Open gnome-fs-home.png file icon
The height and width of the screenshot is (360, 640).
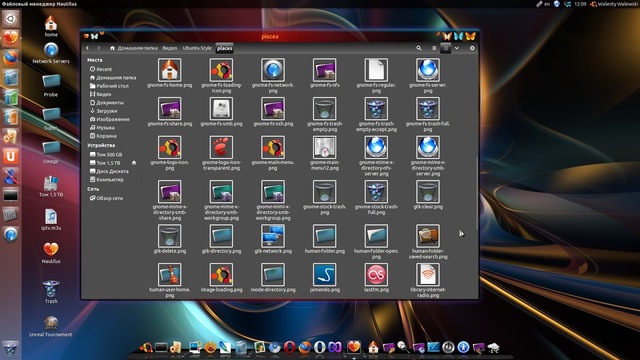click(170, 70)
